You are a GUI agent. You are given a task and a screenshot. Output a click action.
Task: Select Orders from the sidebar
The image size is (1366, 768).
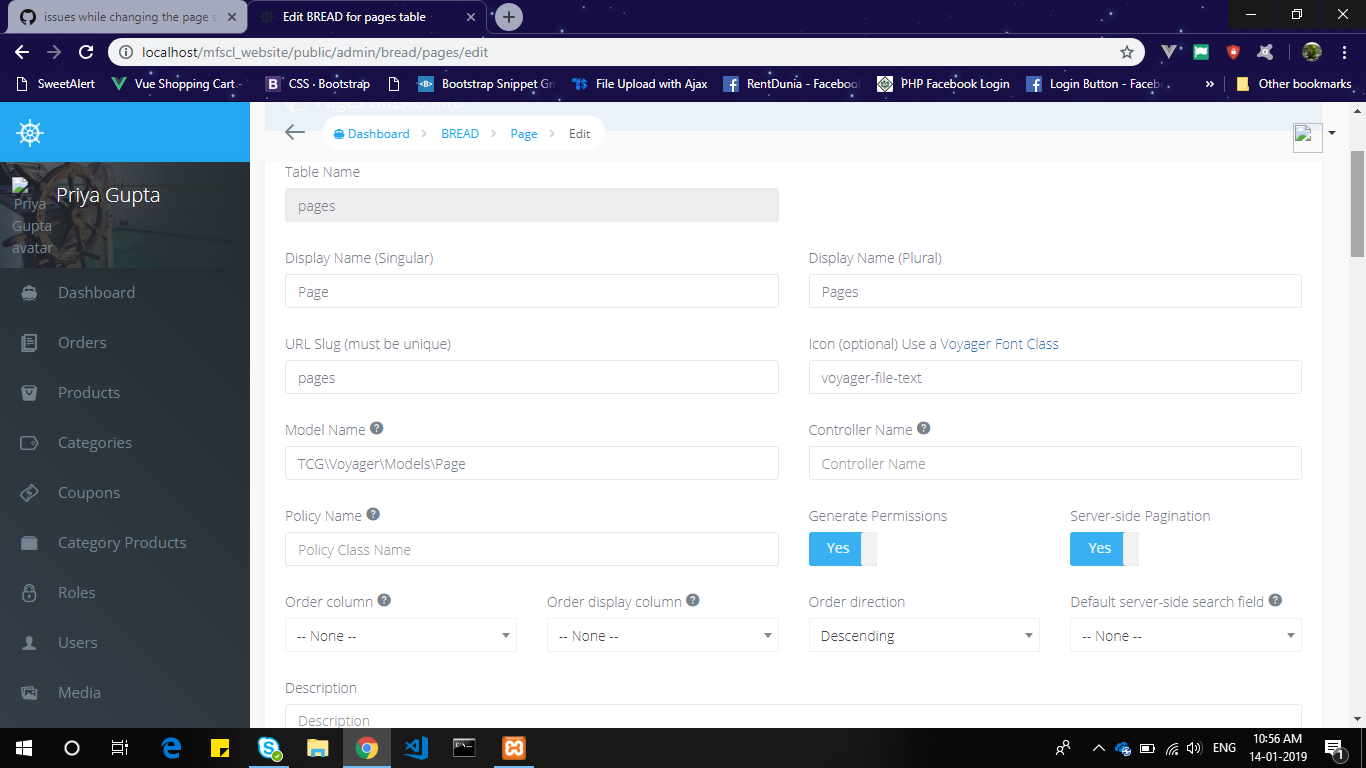[x=80, y=342]
